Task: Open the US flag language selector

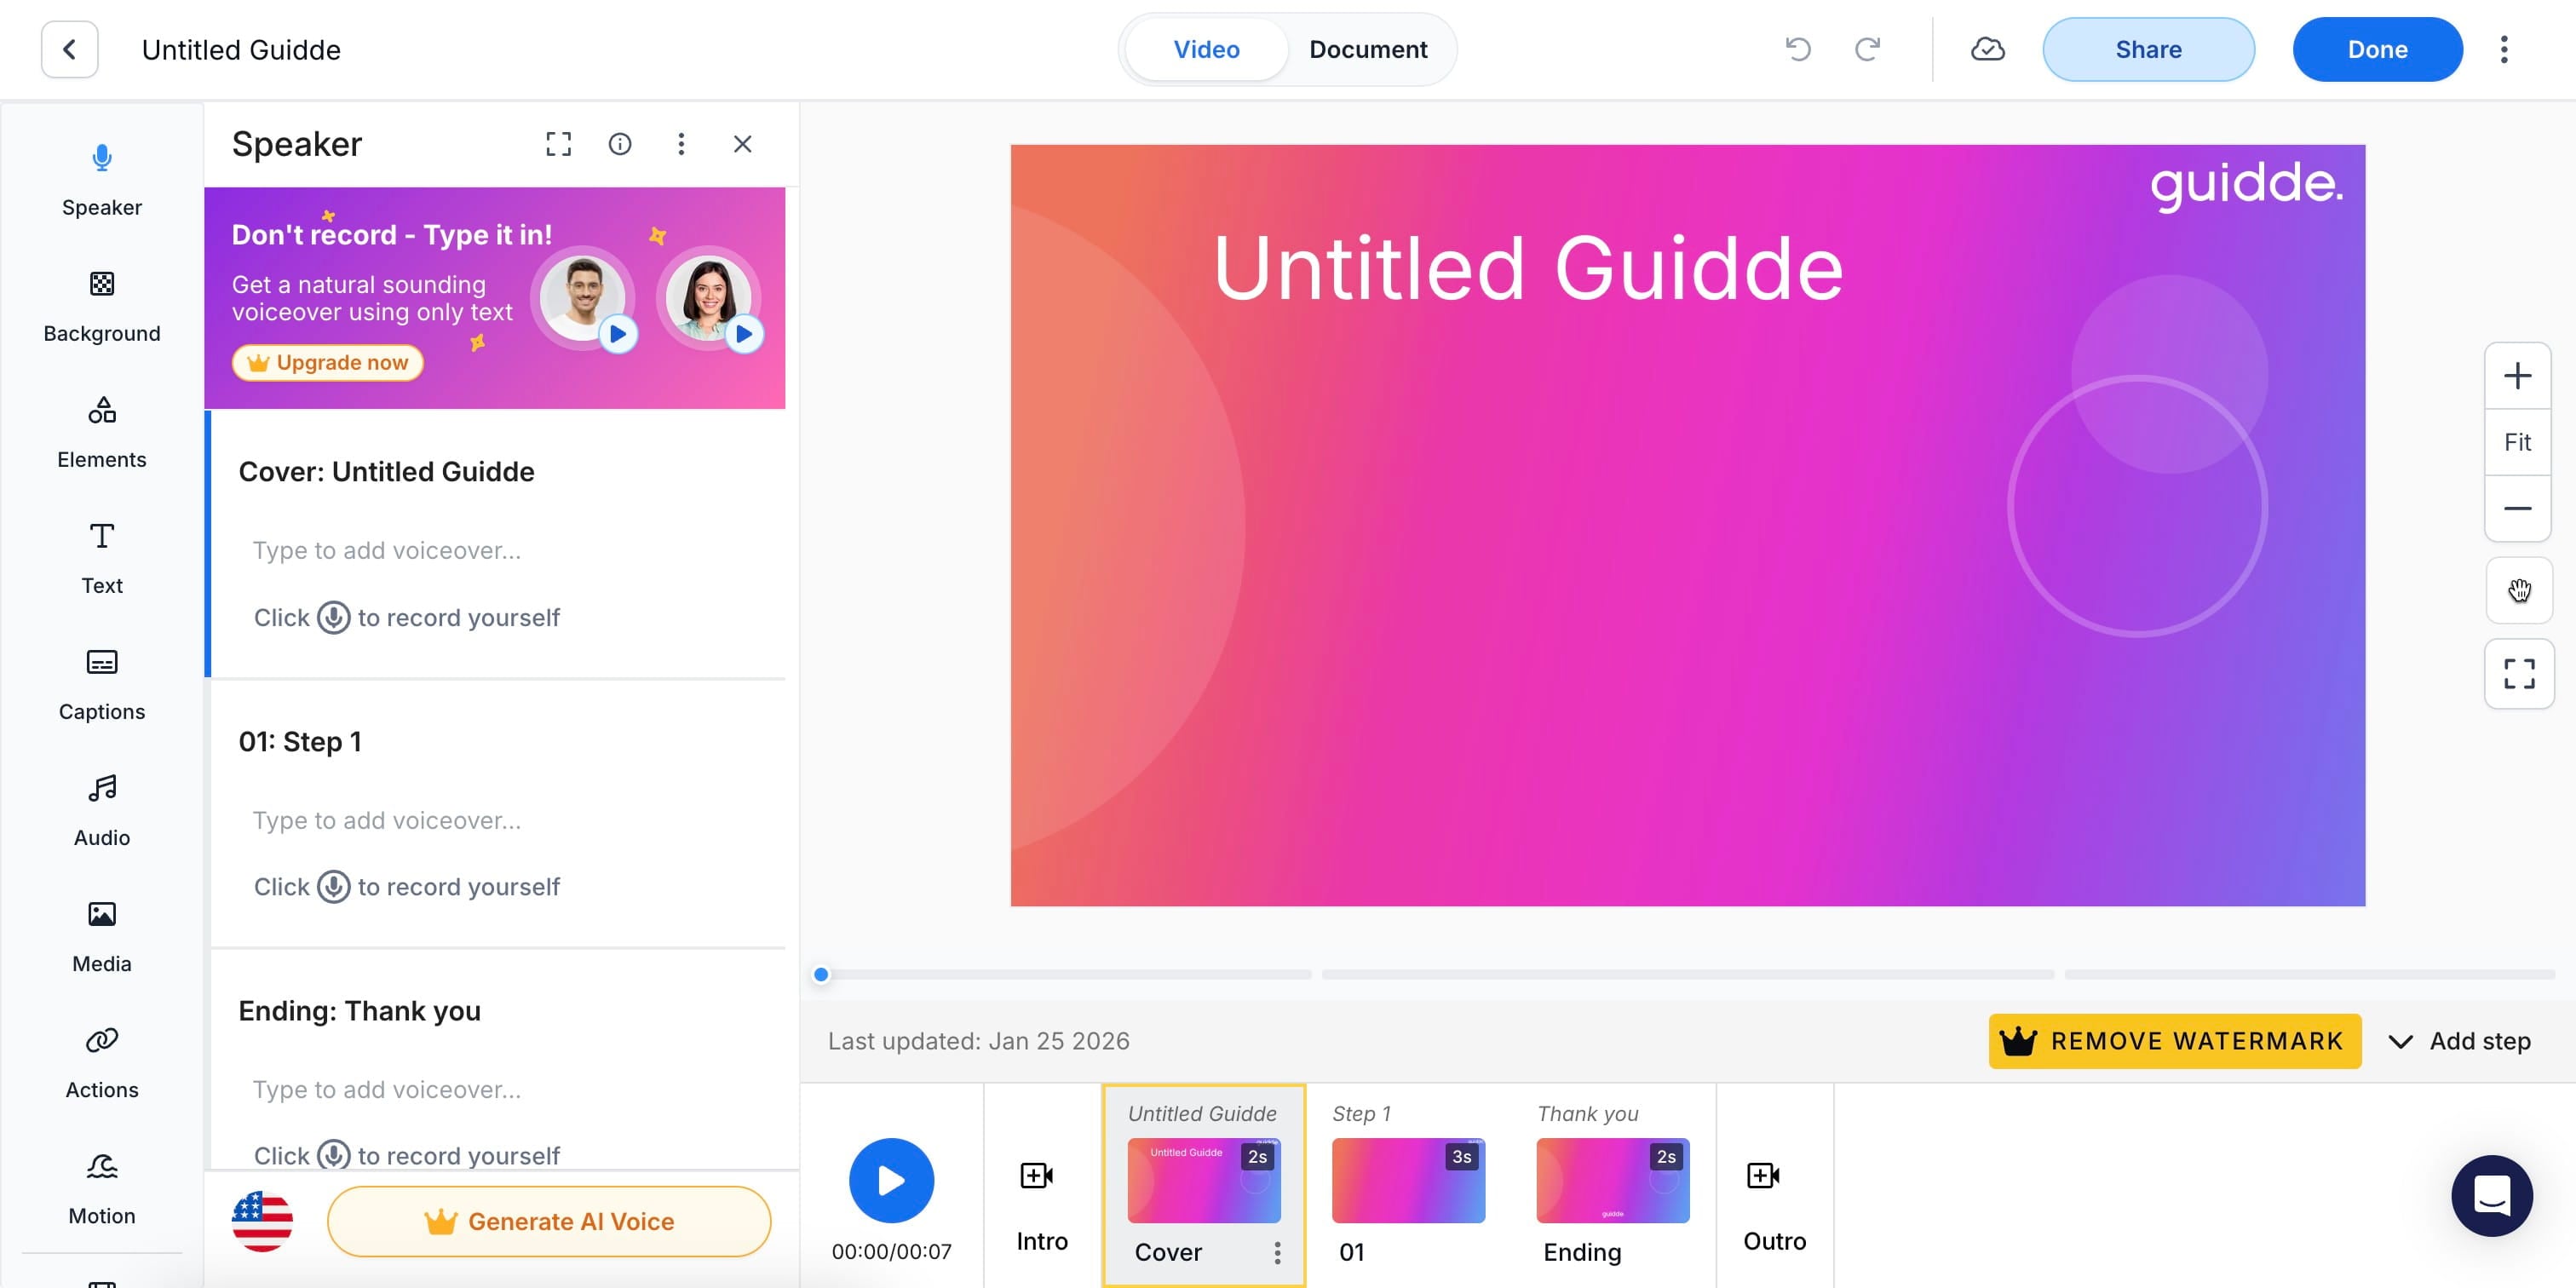Action: pos(262,1221)
